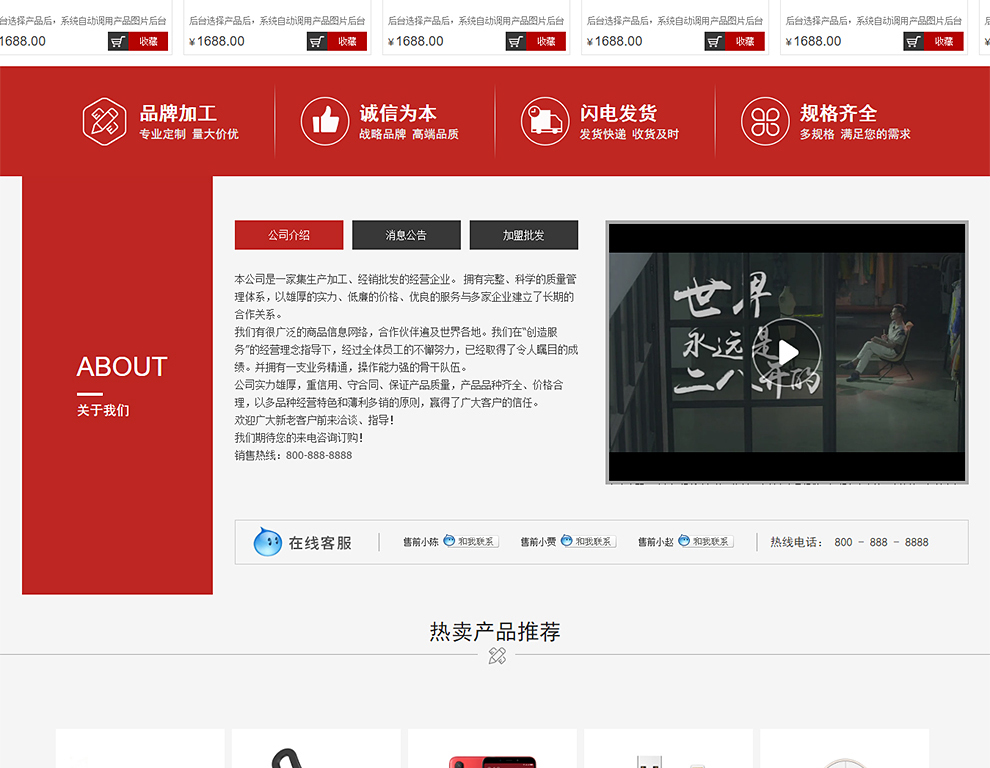
Task: Click the 诚信为本 heading text
Action: pyautogui.click(x=398, y=113)
